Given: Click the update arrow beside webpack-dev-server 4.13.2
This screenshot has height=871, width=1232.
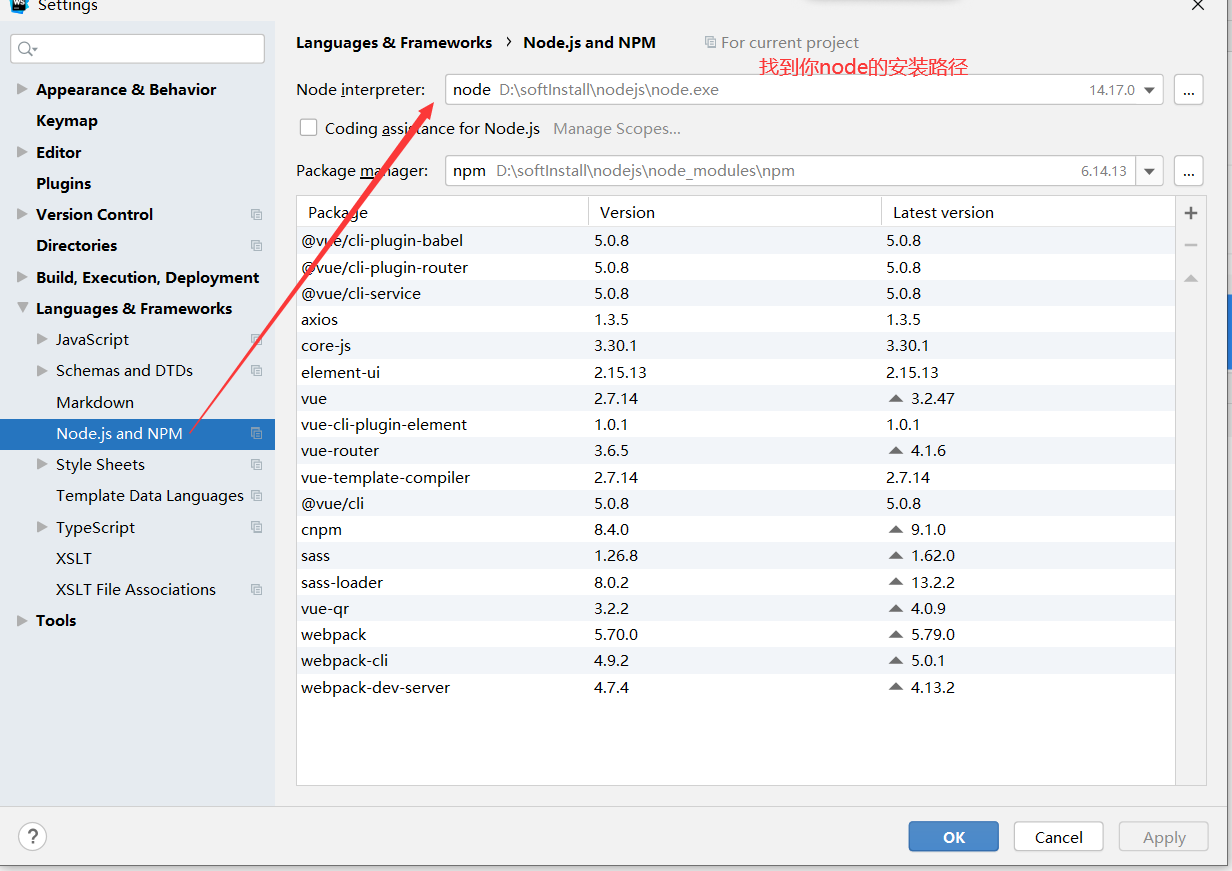Looking at the screenshot, I should (895, 687).
